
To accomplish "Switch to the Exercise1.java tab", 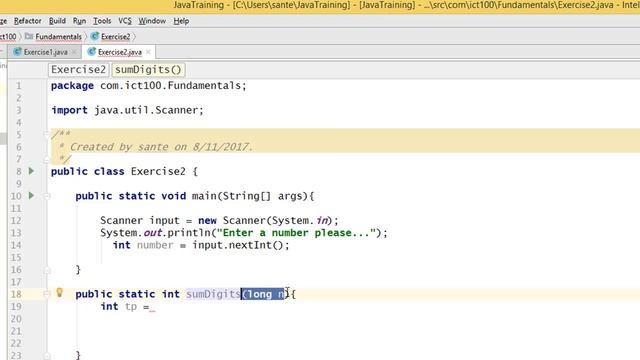I will pyautogui.click(x=45, y=52).
